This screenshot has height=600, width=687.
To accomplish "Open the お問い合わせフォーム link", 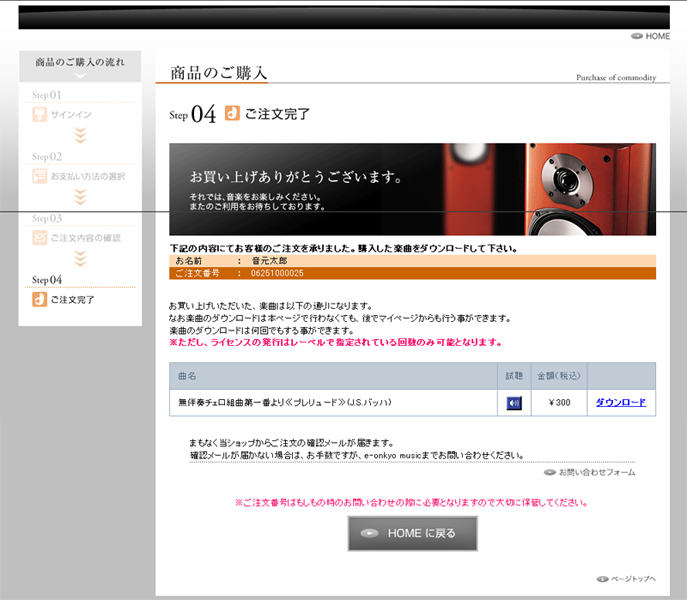I will tap(596, 472).
